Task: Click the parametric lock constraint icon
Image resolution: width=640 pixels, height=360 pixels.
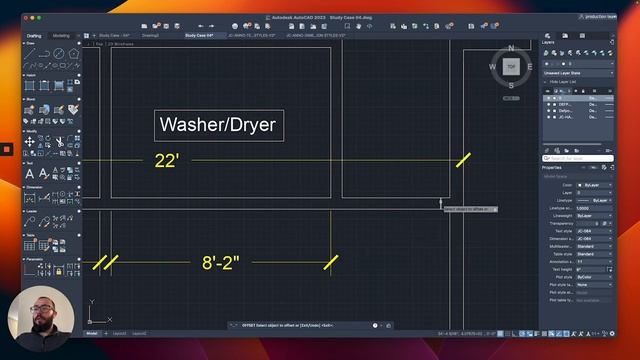Action: point(59,270)
